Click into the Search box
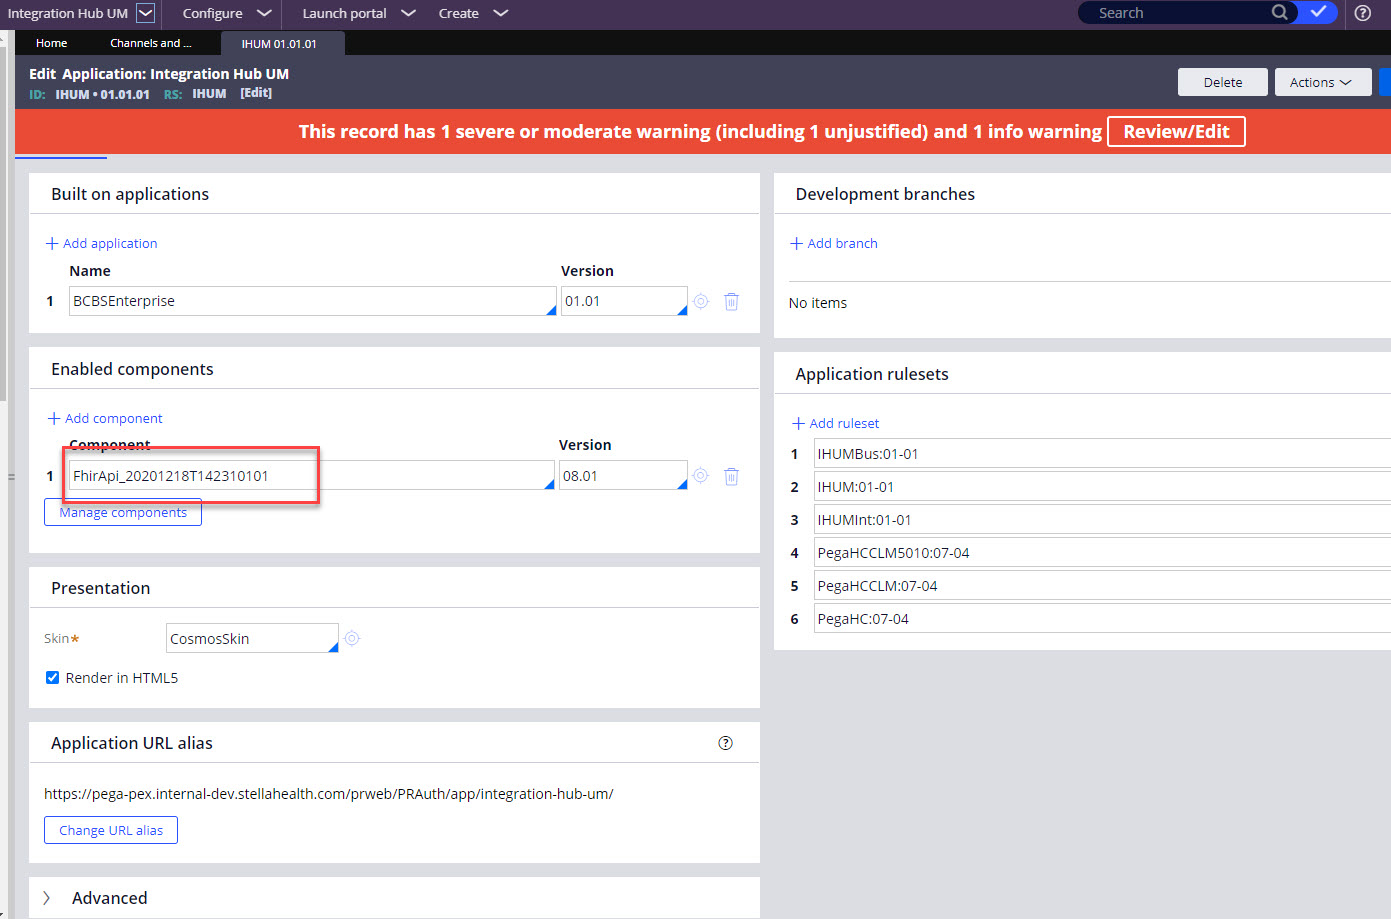Viewport: 1391px width, 919px height. click(1180, 12)
